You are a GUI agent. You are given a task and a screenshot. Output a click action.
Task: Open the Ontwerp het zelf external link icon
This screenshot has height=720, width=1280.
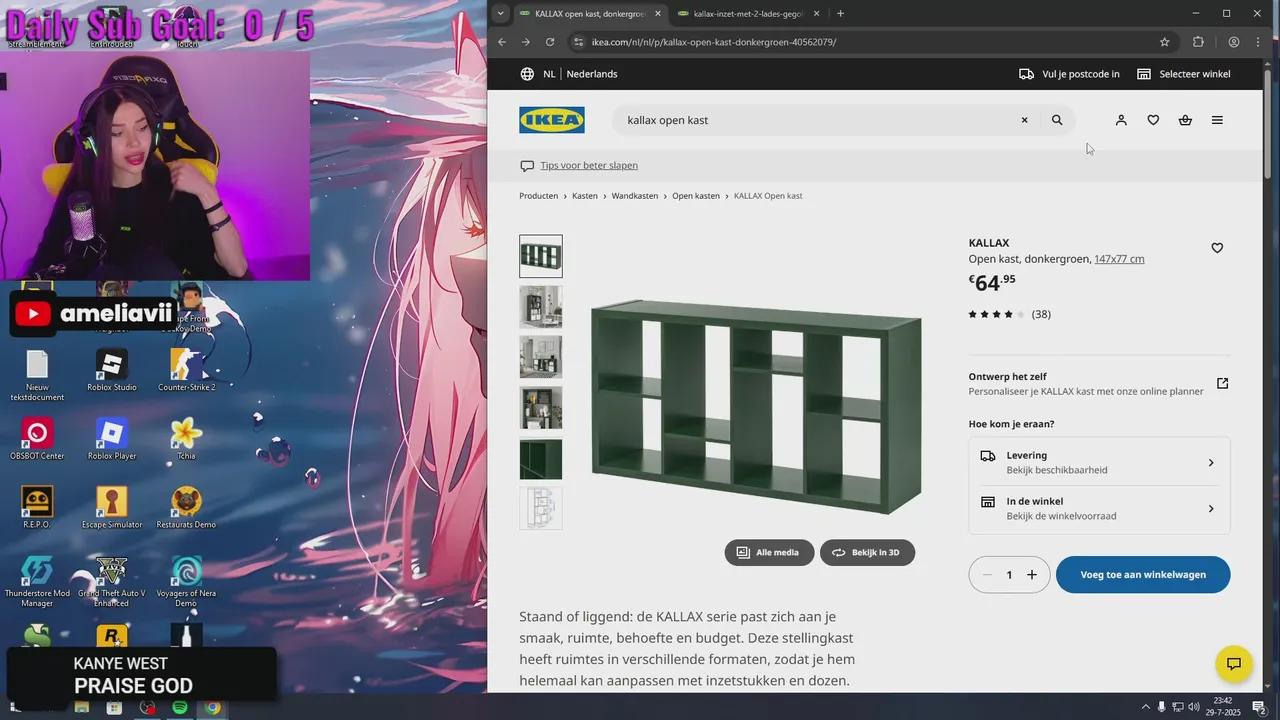pyautogui.click(x=1222, y=383)
